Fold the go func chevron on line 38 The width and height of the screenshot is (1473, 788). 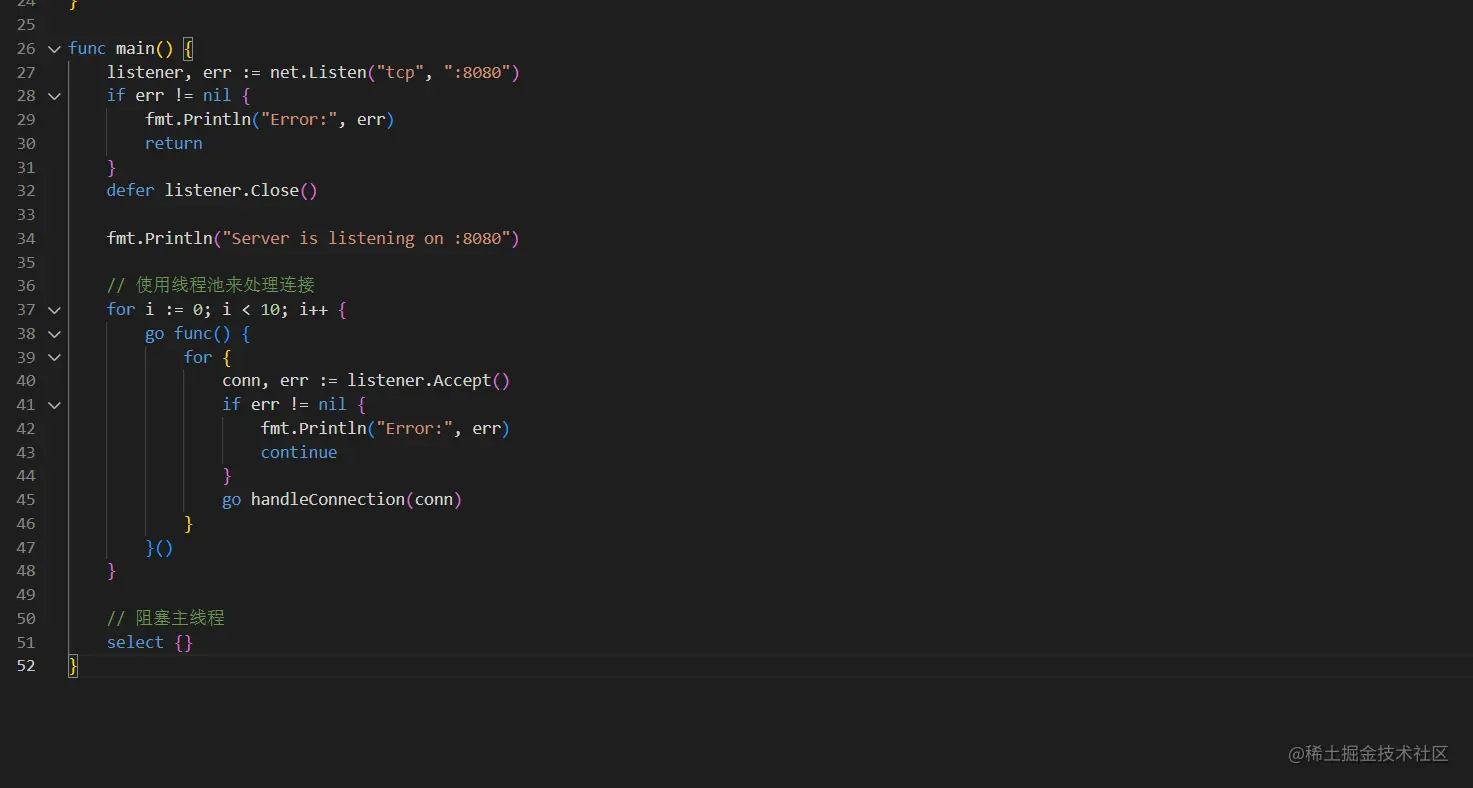coord(54,334)
